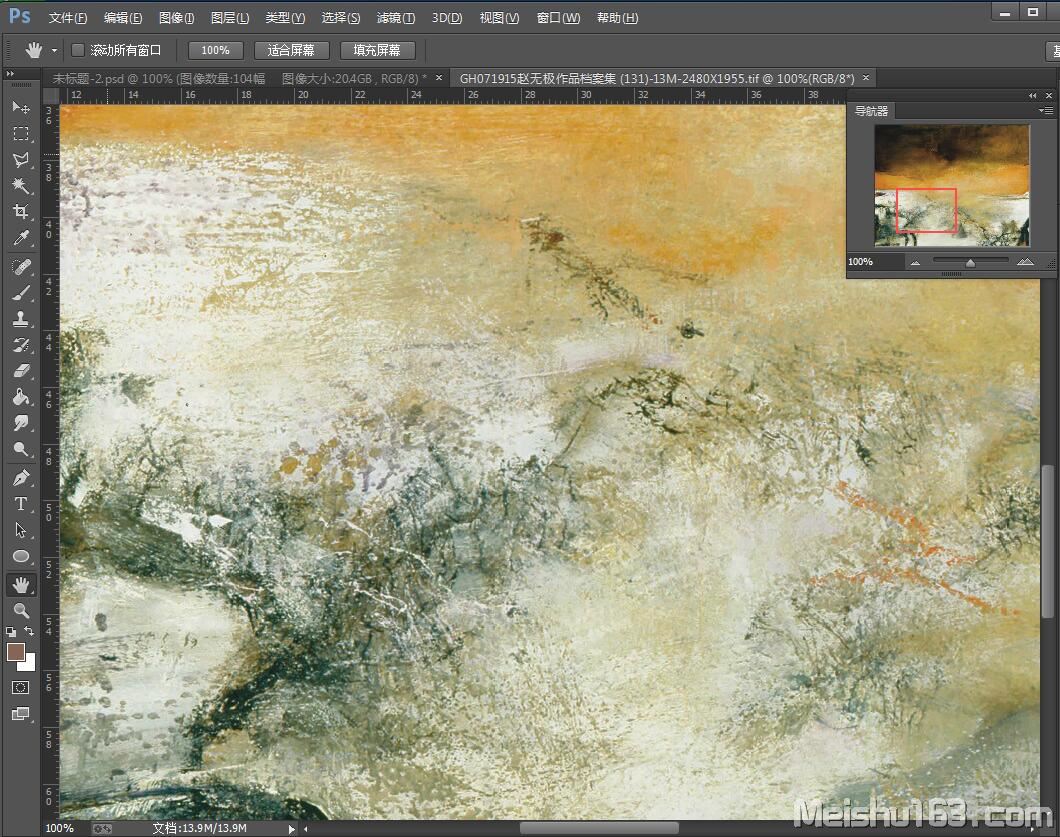This screenshot has width=1060, height=837.
Task: Expand the toolbox to two columns
Action: pos(10,73)
